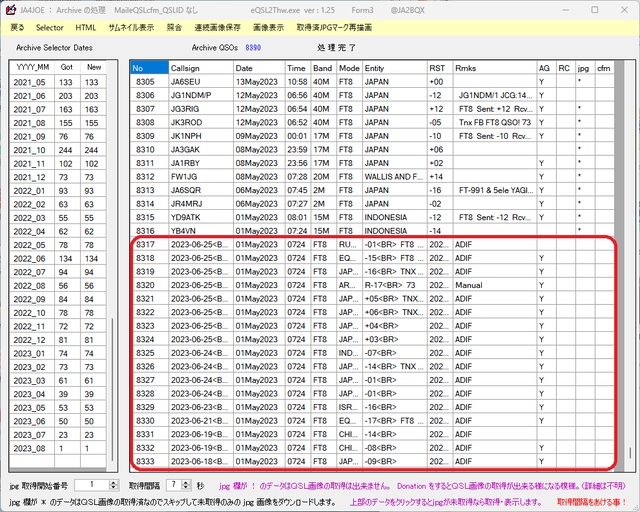Click the jpg 取得開始番号 input field
Image resolution: width=640 pixels, height=512 pixels.
coord(92,485)
